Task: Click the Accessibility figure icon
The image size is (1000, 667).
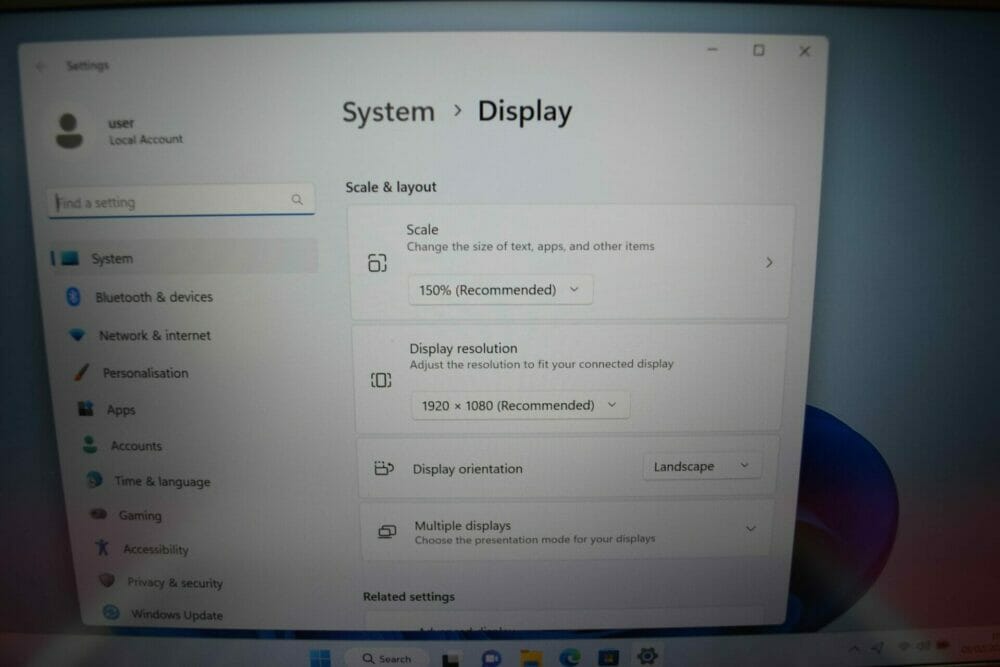Action: point(102,547)
